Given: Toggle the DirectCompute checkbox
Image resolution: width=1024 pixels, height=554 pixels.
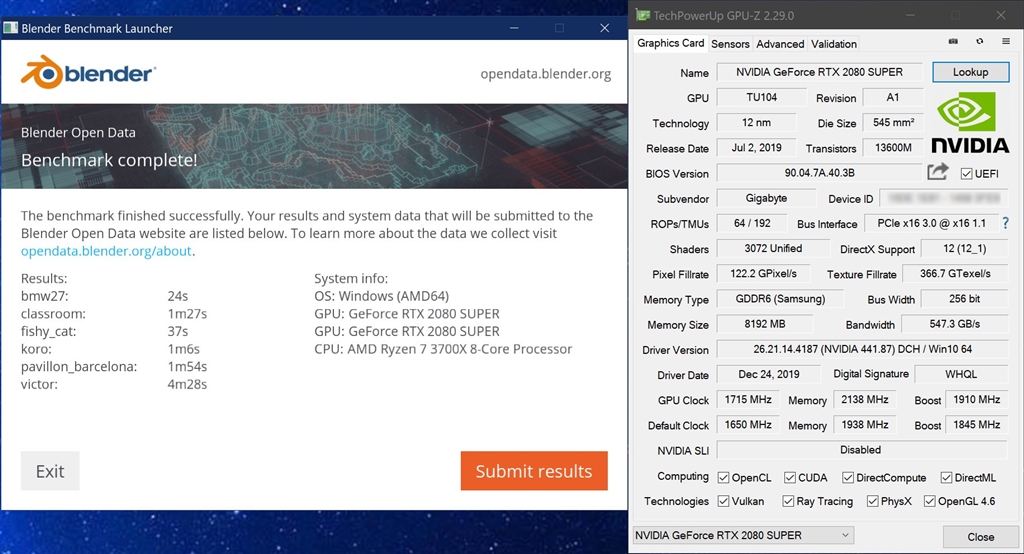Looking at the screenshot, I should (x=848, y=478).
